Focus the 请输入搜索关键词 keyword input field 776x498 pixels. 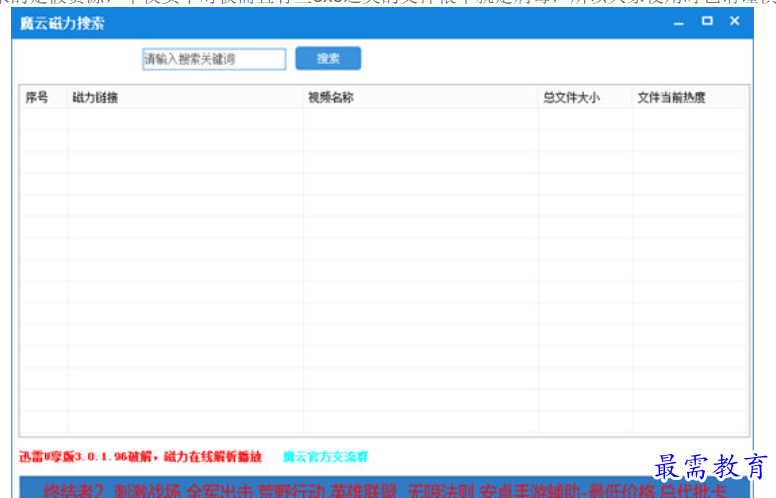[214, 59]
